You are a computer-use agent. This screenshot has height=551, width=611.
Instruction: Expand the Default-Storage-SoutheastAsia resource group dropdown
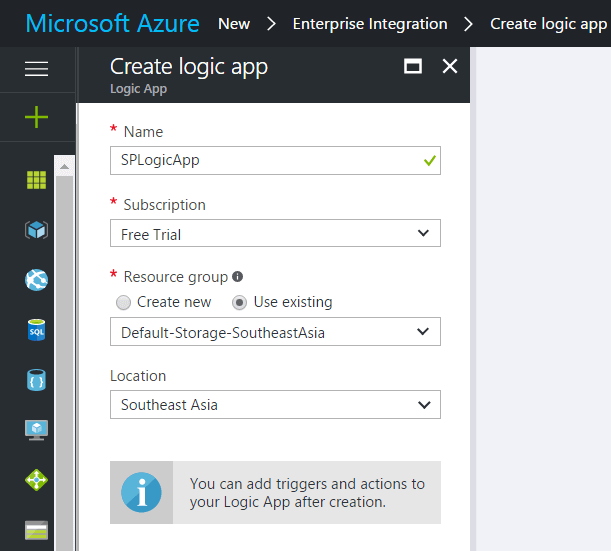(x=275, y=332)
